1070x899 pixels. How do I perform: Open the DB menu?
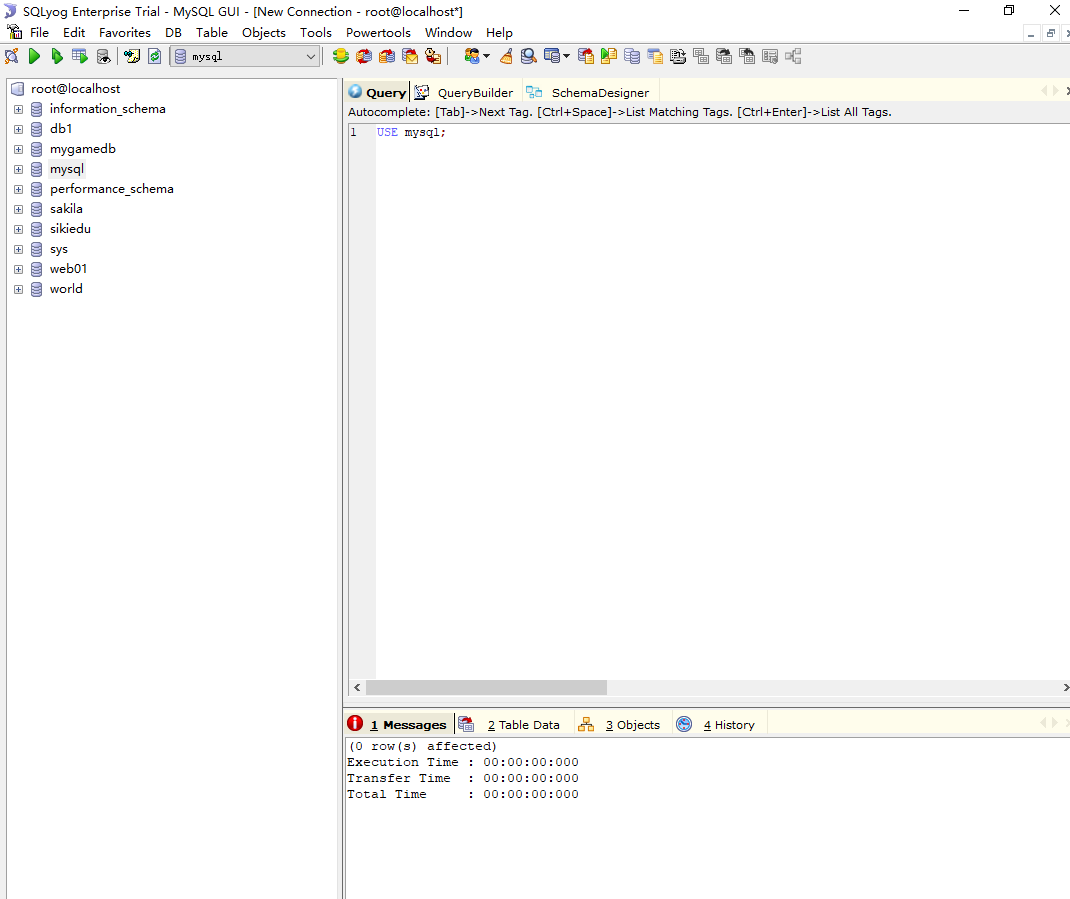pyautogui.click(x=173, y=33)
